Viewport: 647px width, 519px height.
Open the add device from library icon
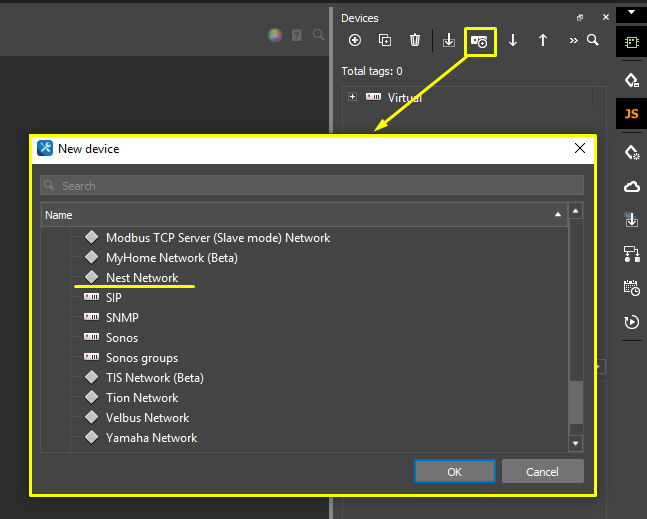[480, 41]
